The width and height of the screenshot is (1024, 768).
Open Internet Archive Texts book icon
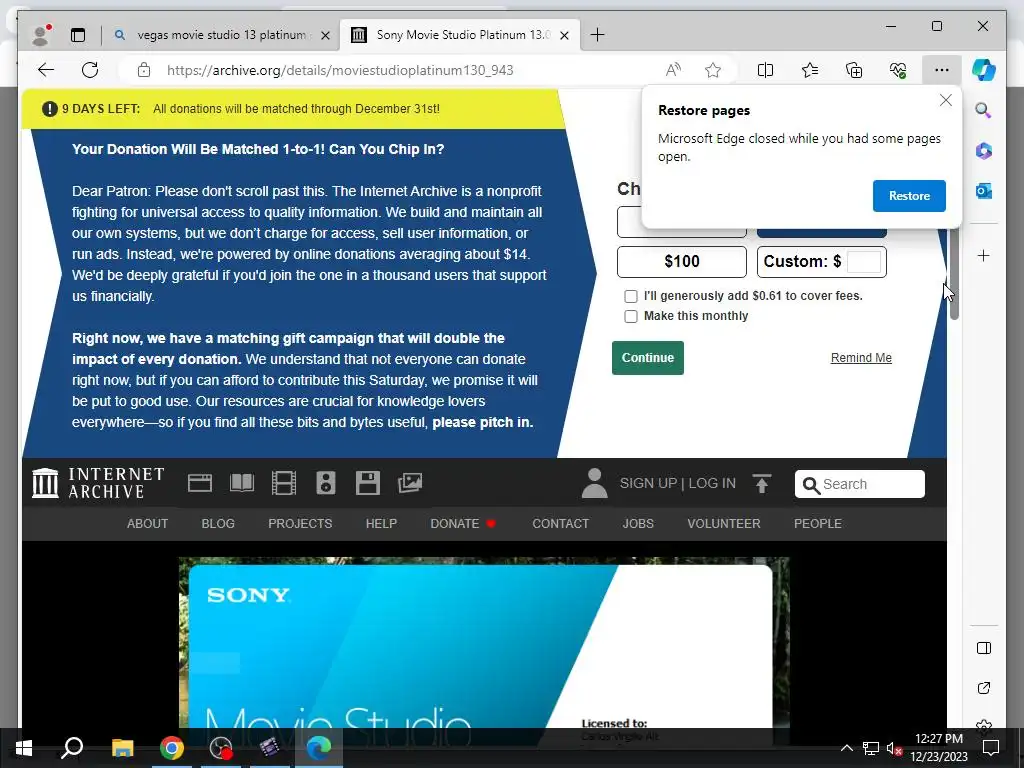[x=242, y=483]
